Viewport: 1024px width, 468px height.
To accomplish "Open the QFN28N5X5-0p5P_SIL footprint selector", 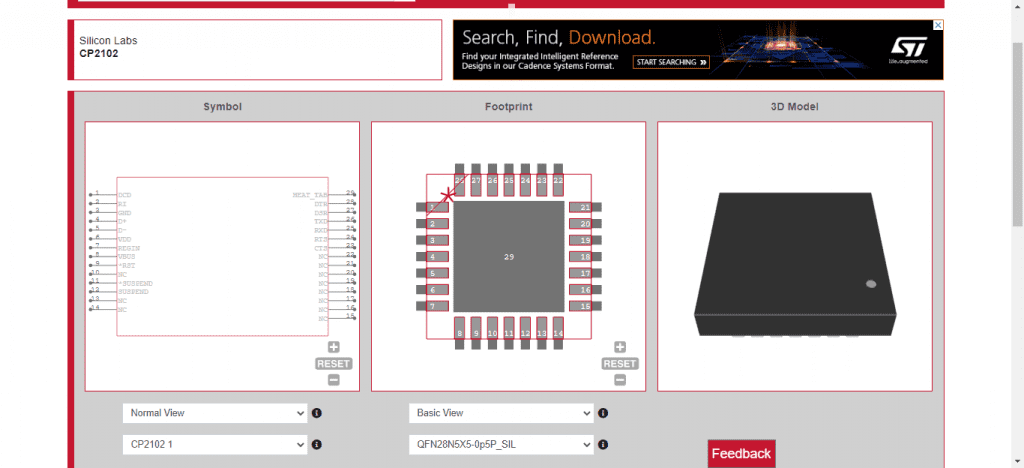I will tap(500, 444).
